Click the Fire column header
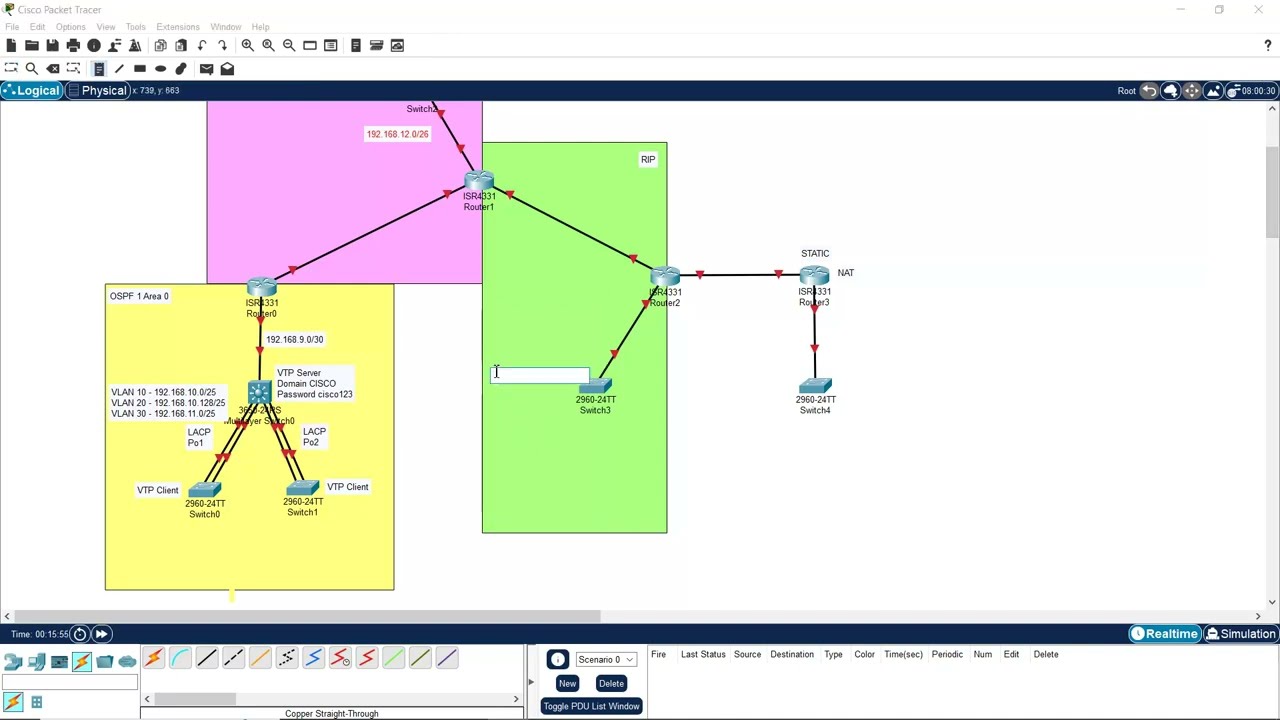 click(x=658, y=654)
